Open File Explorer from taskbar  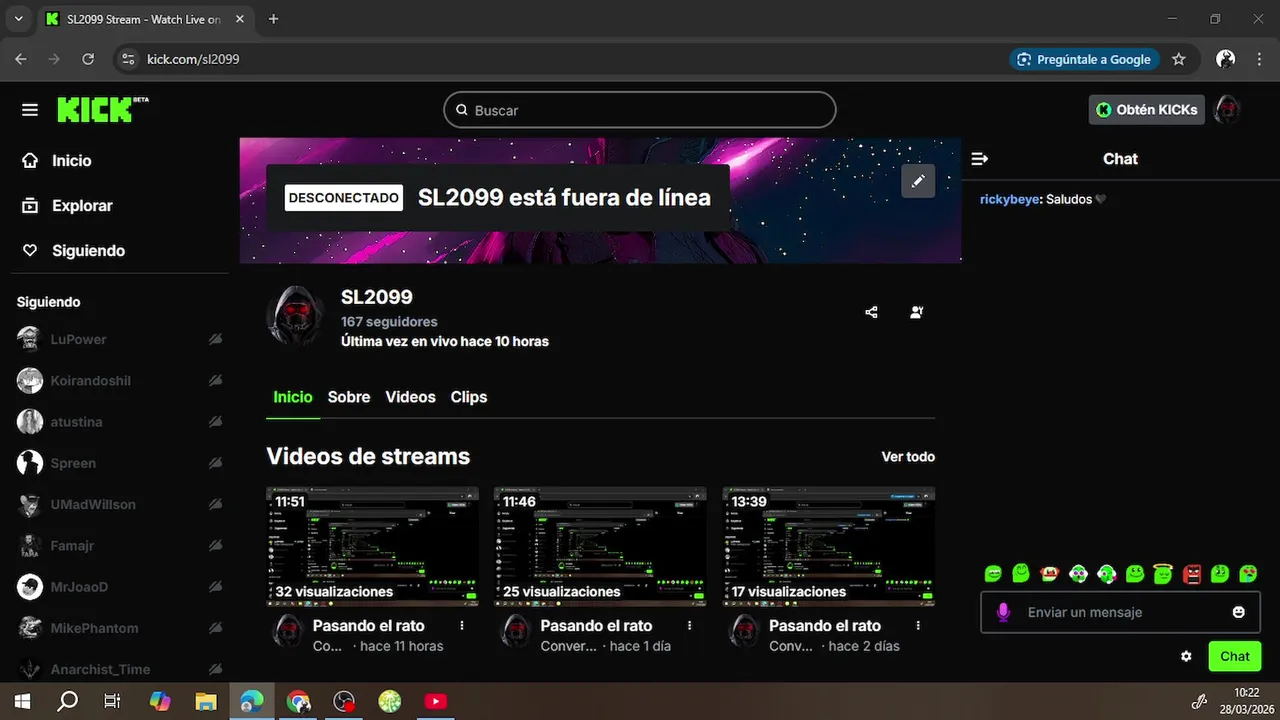point(205,701)
